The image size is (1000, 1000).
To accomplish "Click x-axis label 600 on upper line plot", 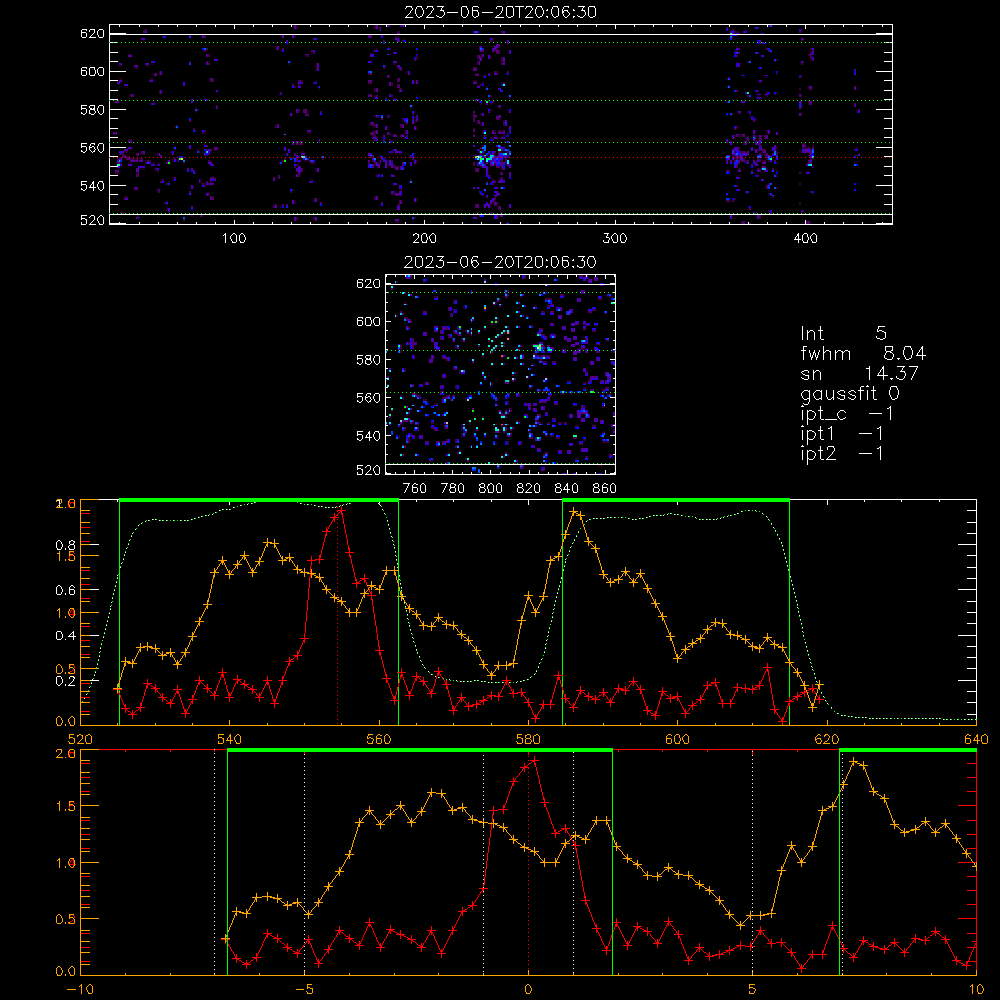I will [677, 739].
